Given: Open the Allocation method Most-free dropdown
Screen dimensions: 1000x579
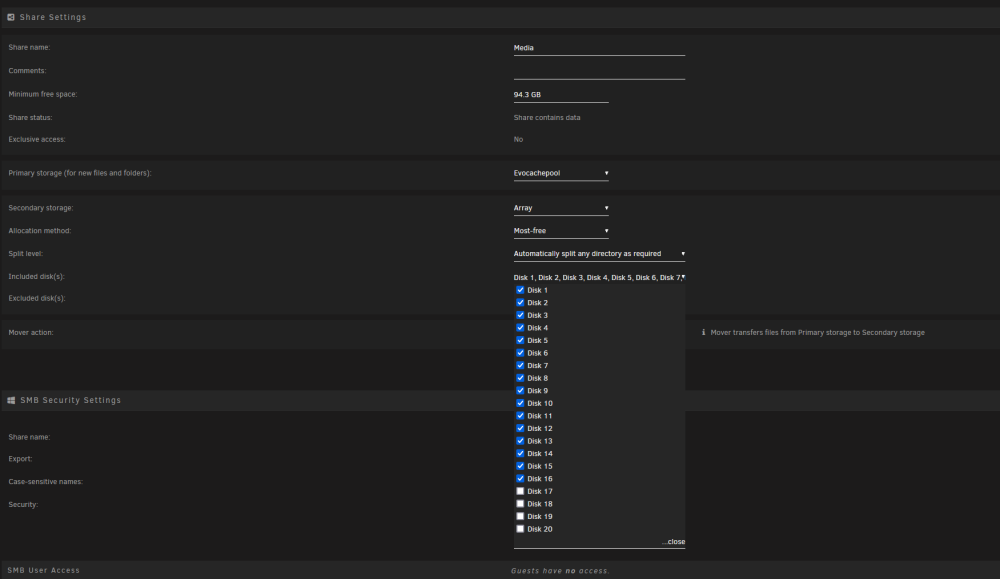Looking at the screenshot, I should [561, 231].
